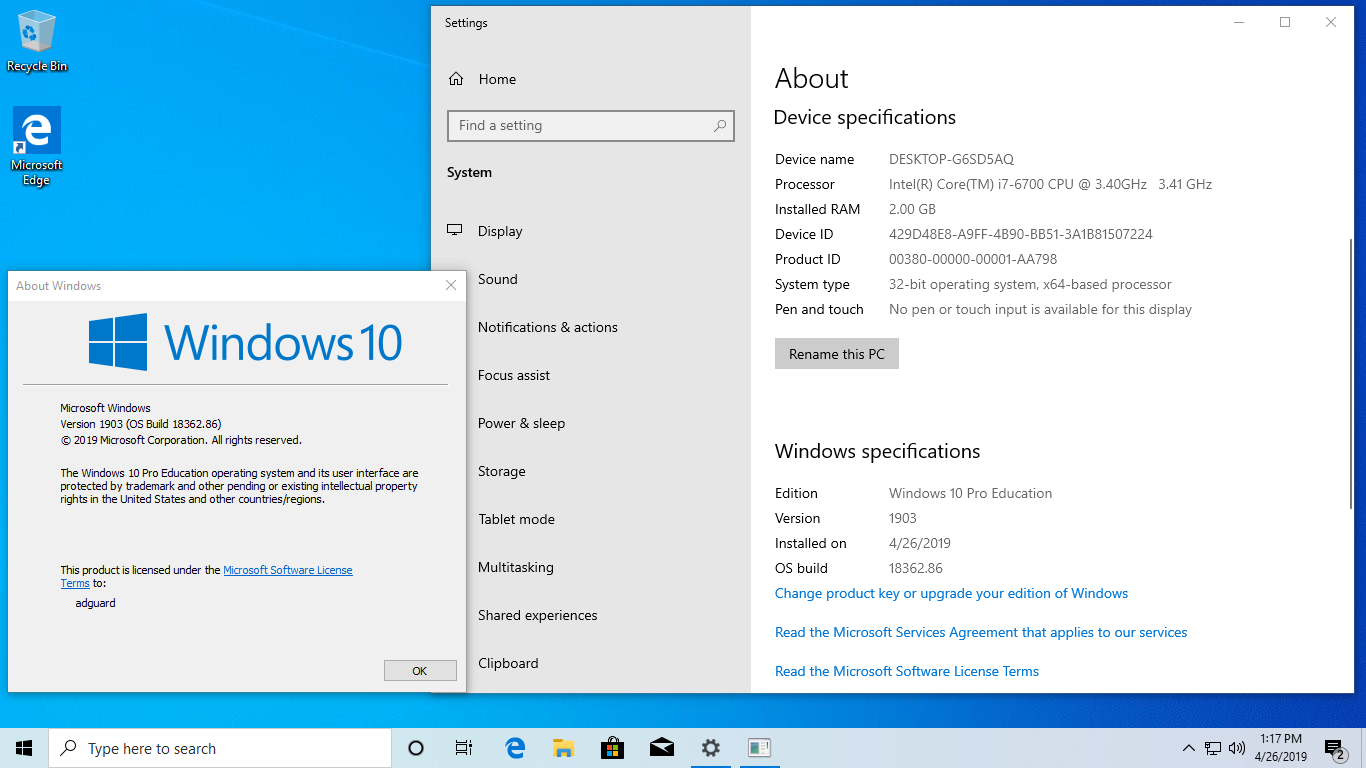Click the Home icon in Settings

(456, 79)
